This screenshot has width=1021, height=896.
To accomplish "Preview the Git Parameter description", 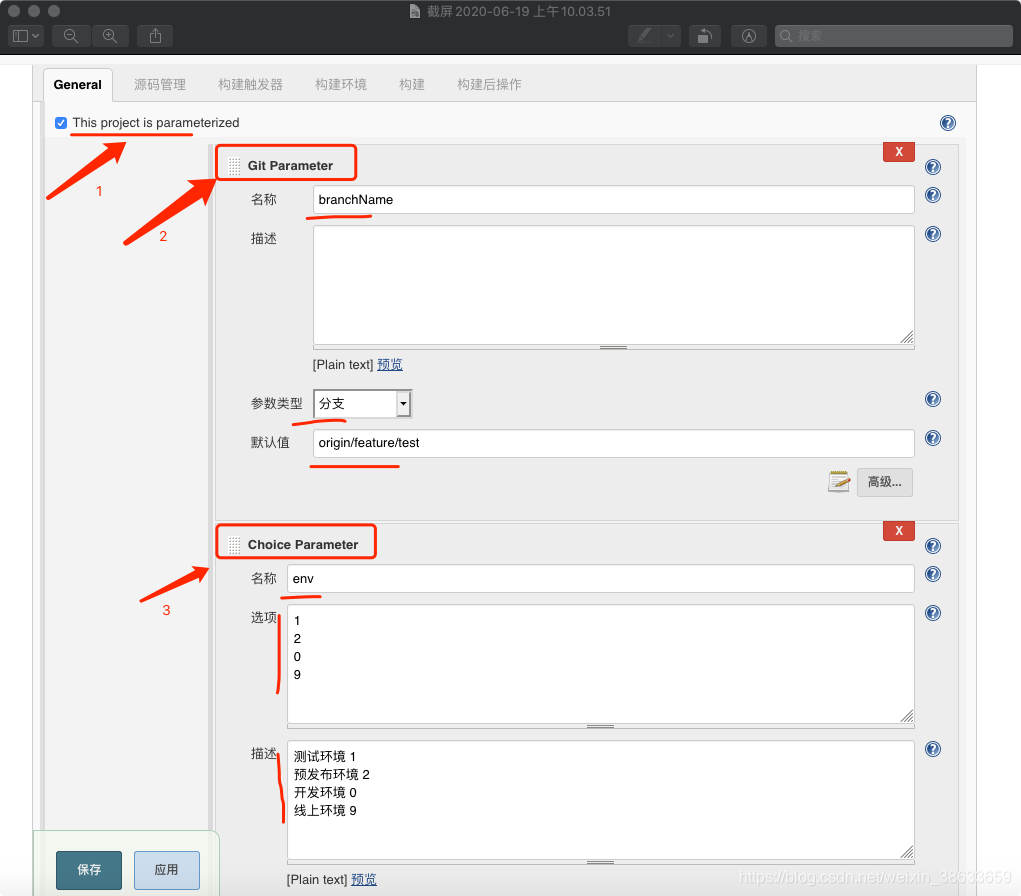I will point(389,365).
